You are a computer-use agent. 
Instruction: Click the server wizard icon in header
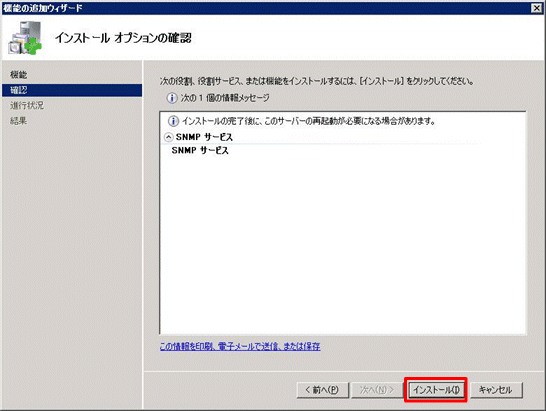click(x=25, y=38)
